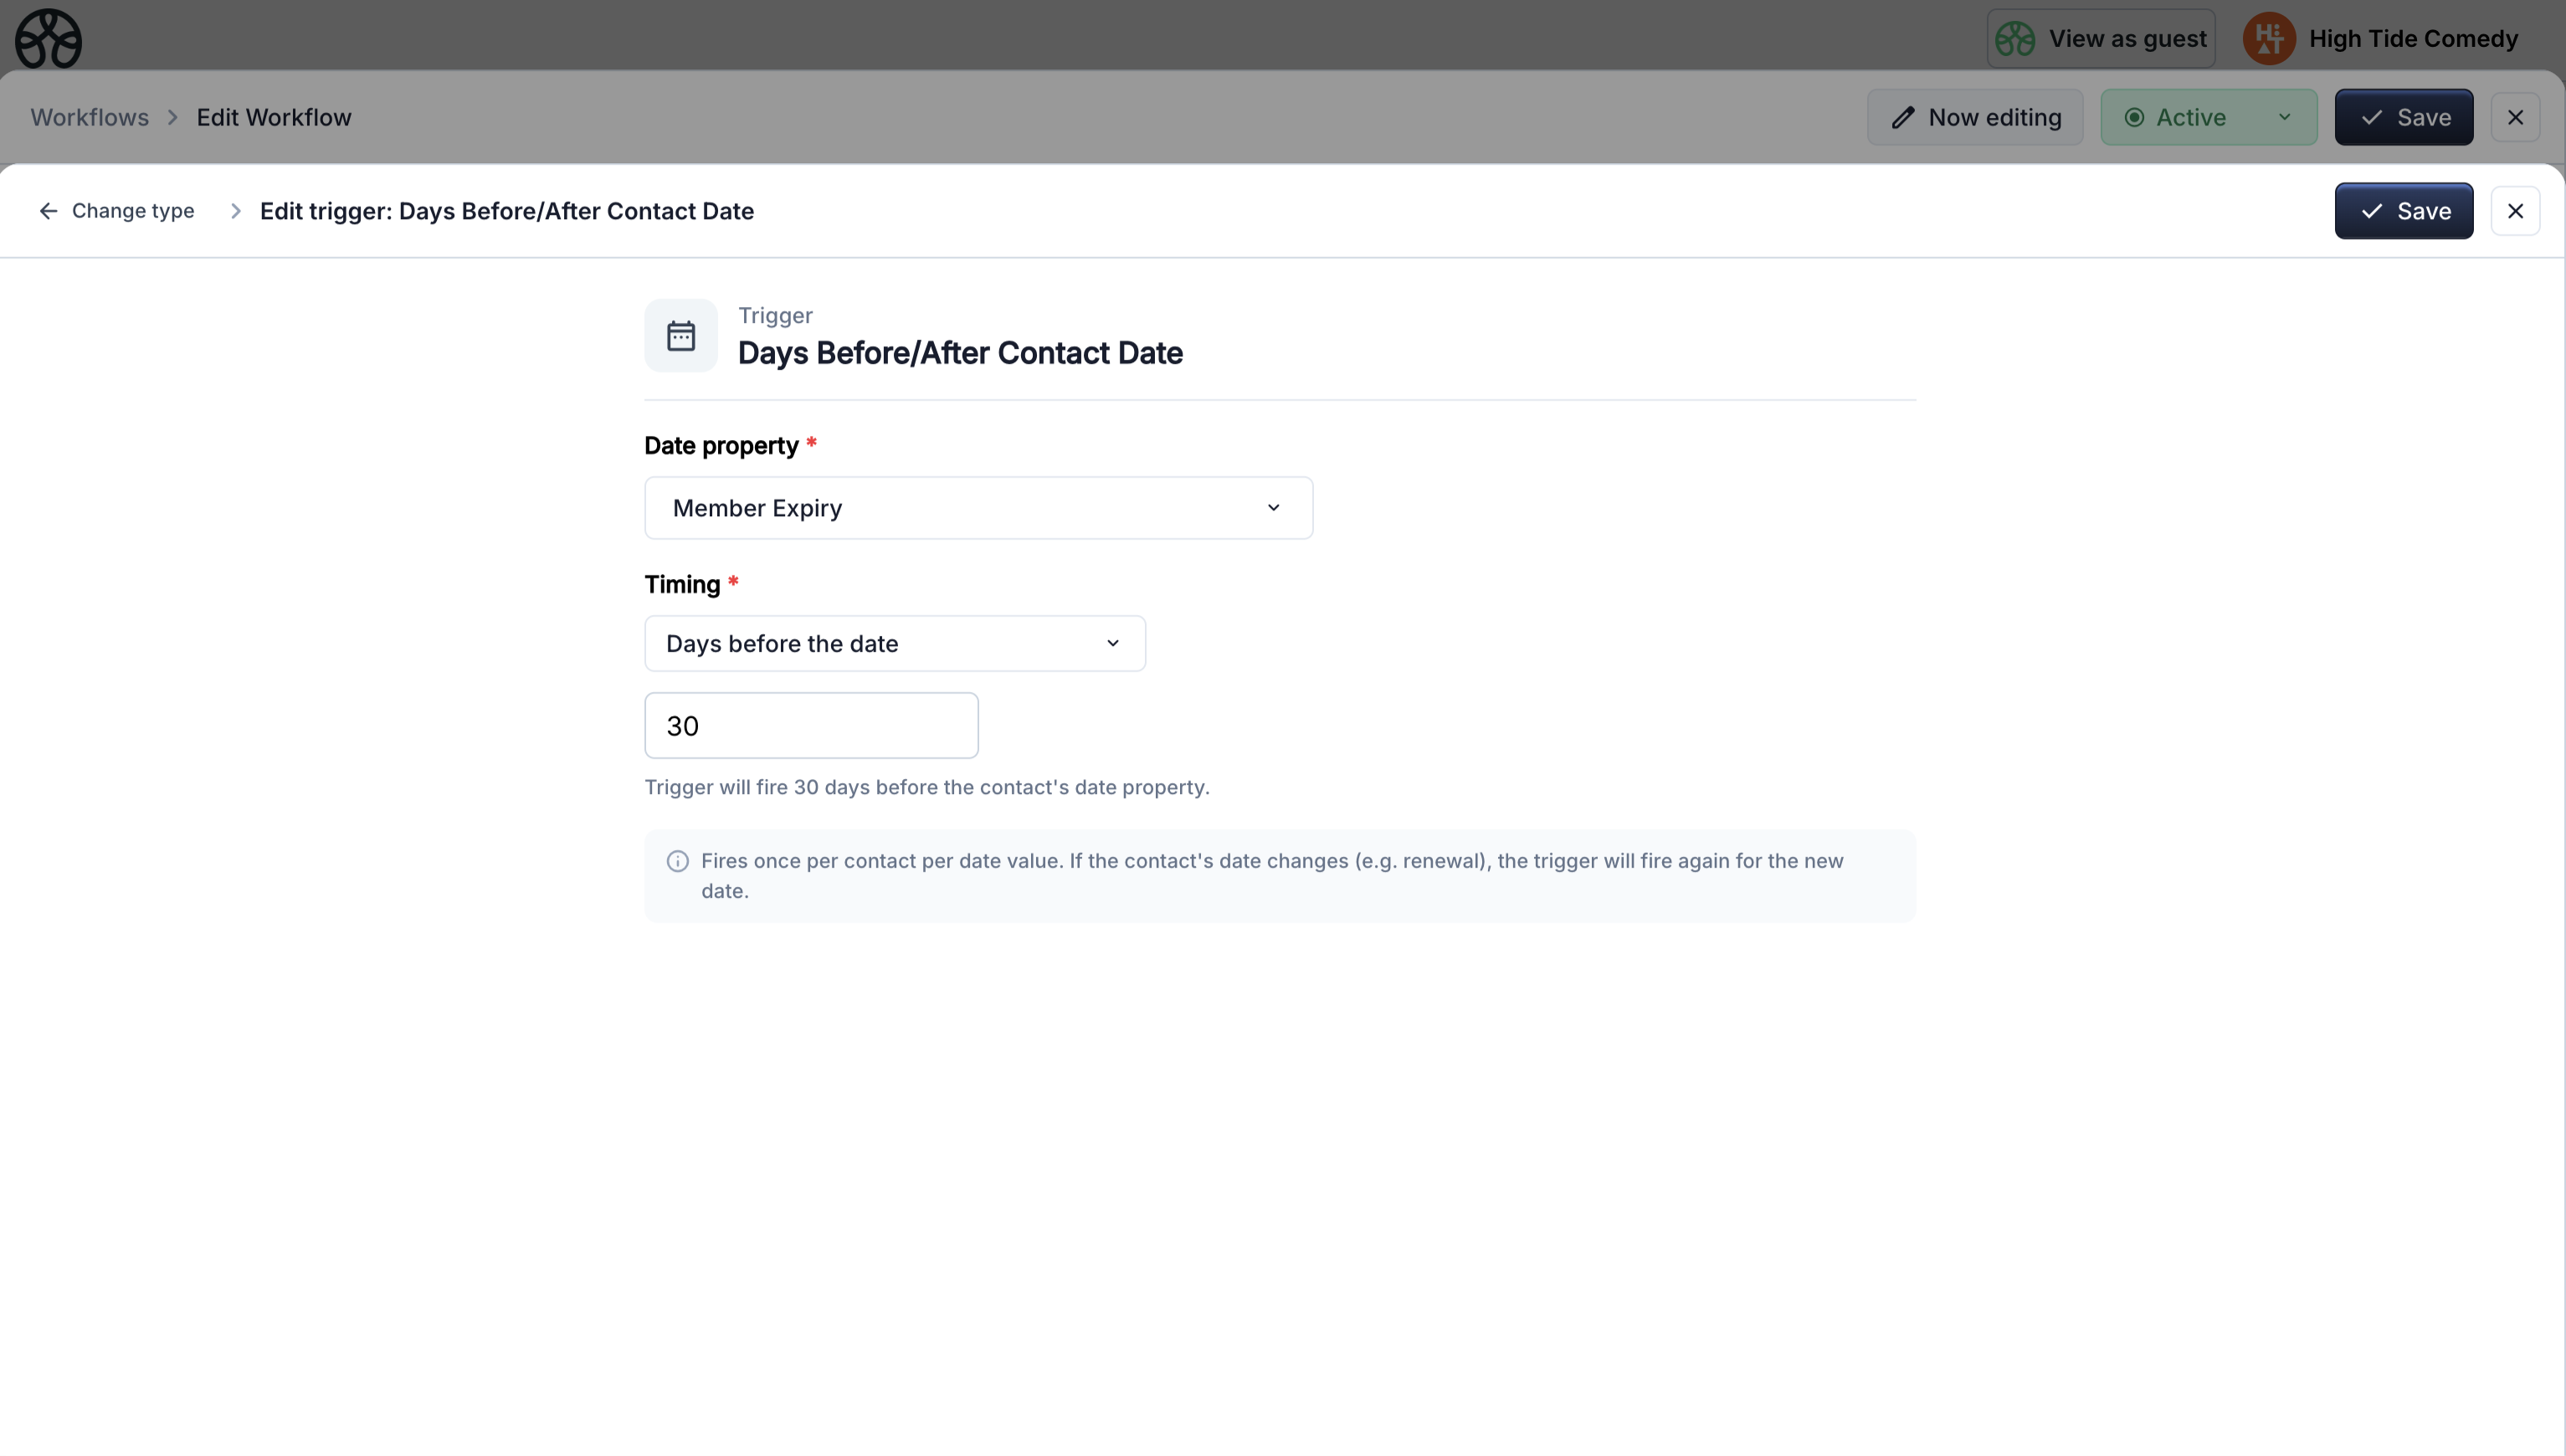Go to Workflows breadcrumb
Image resolution: width=2566 pixels, height=1456 pixels.
[89, 118]
